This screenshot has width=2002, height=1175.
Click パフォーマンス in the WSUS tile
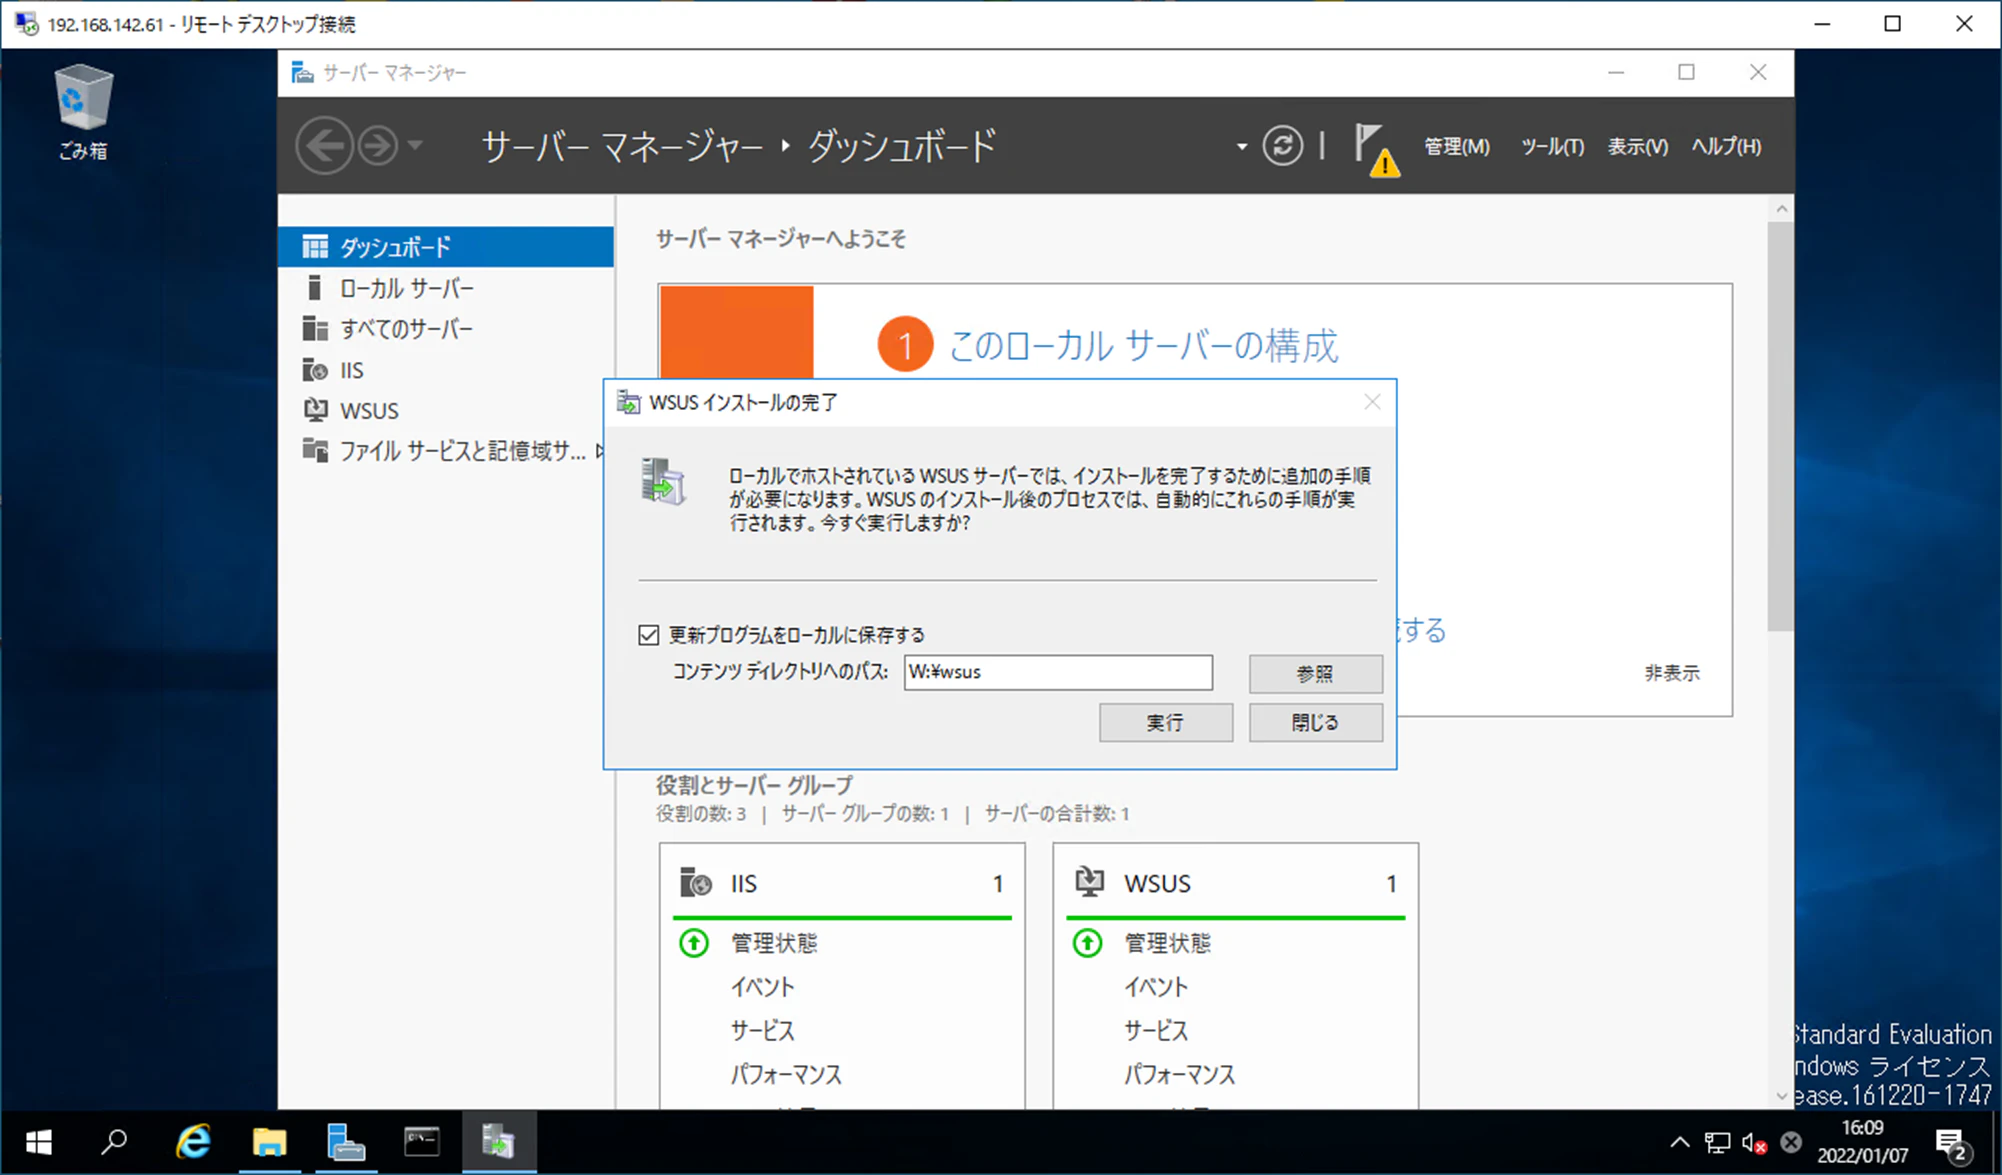(x=1179, y=1075)
